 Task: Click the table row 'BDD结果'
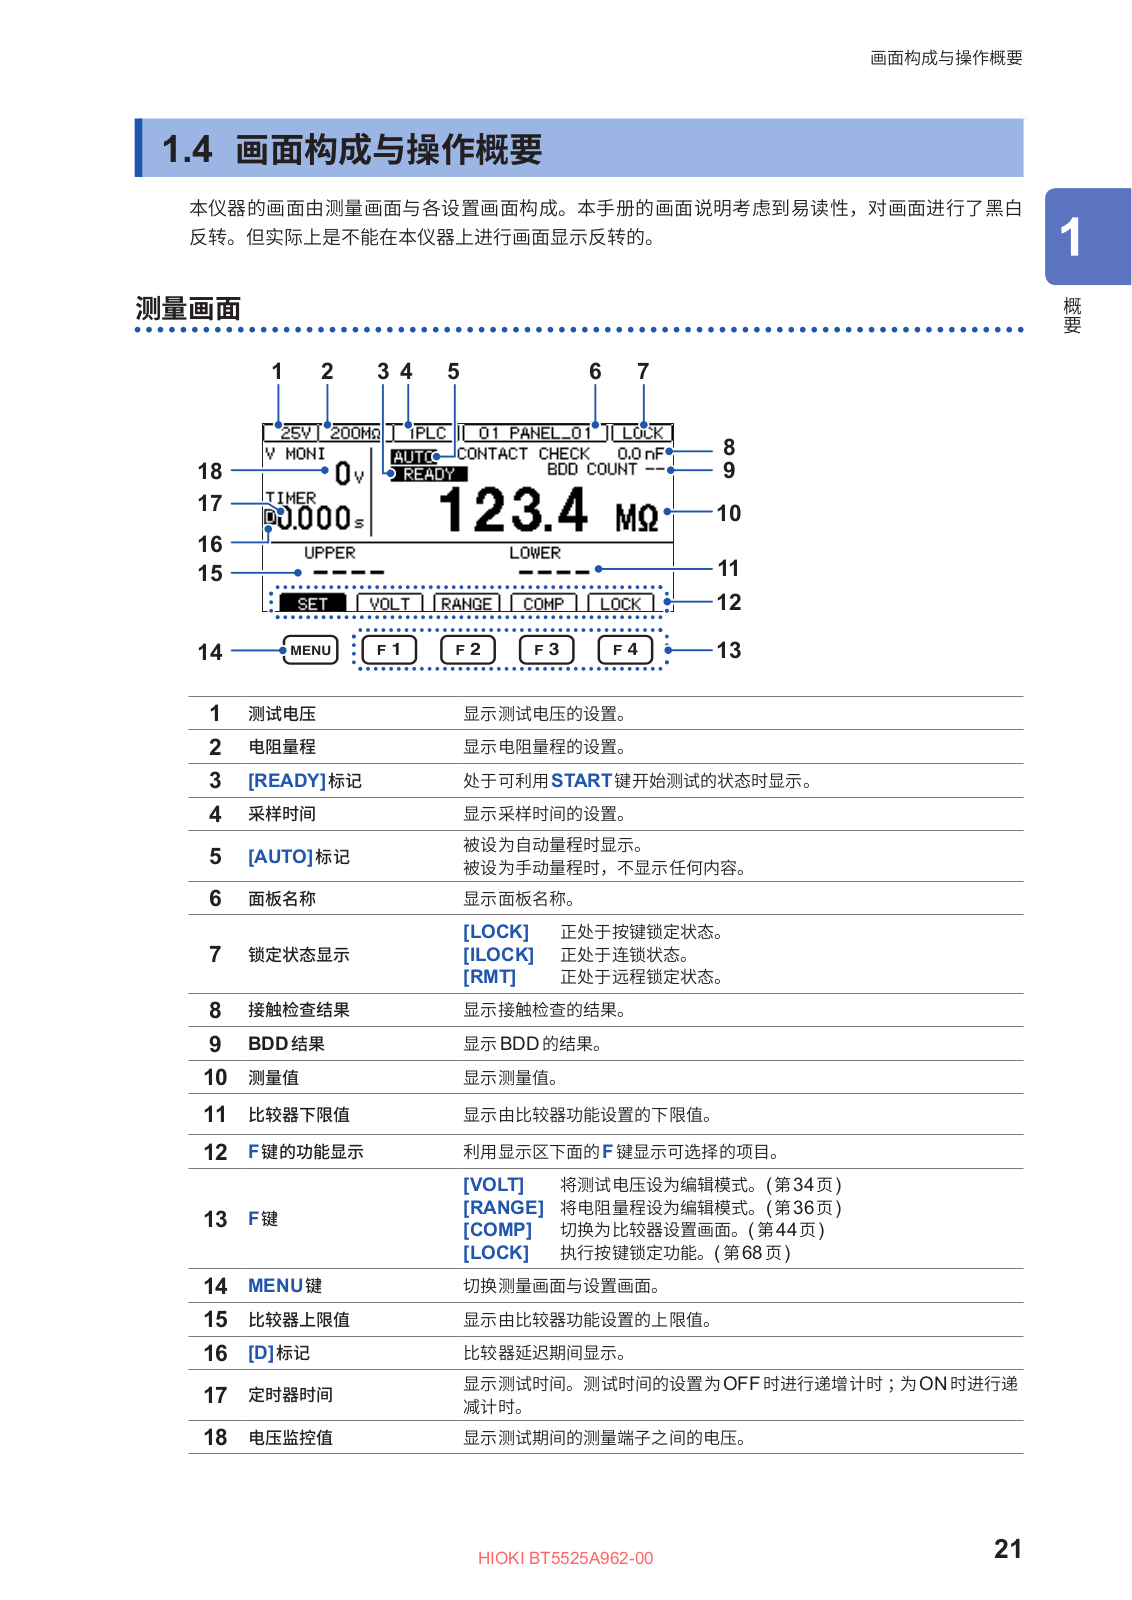[x=606, y=1044]
